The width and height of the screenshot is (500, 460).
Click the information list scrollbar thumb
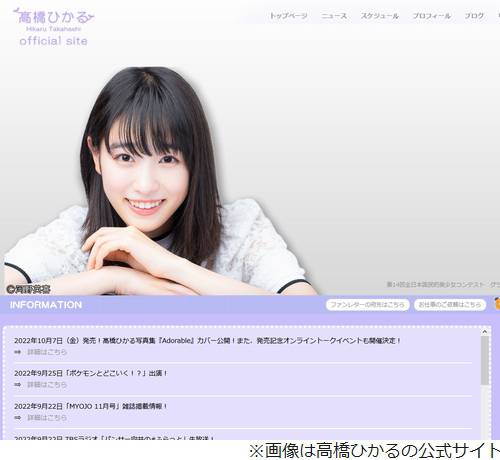485,361
